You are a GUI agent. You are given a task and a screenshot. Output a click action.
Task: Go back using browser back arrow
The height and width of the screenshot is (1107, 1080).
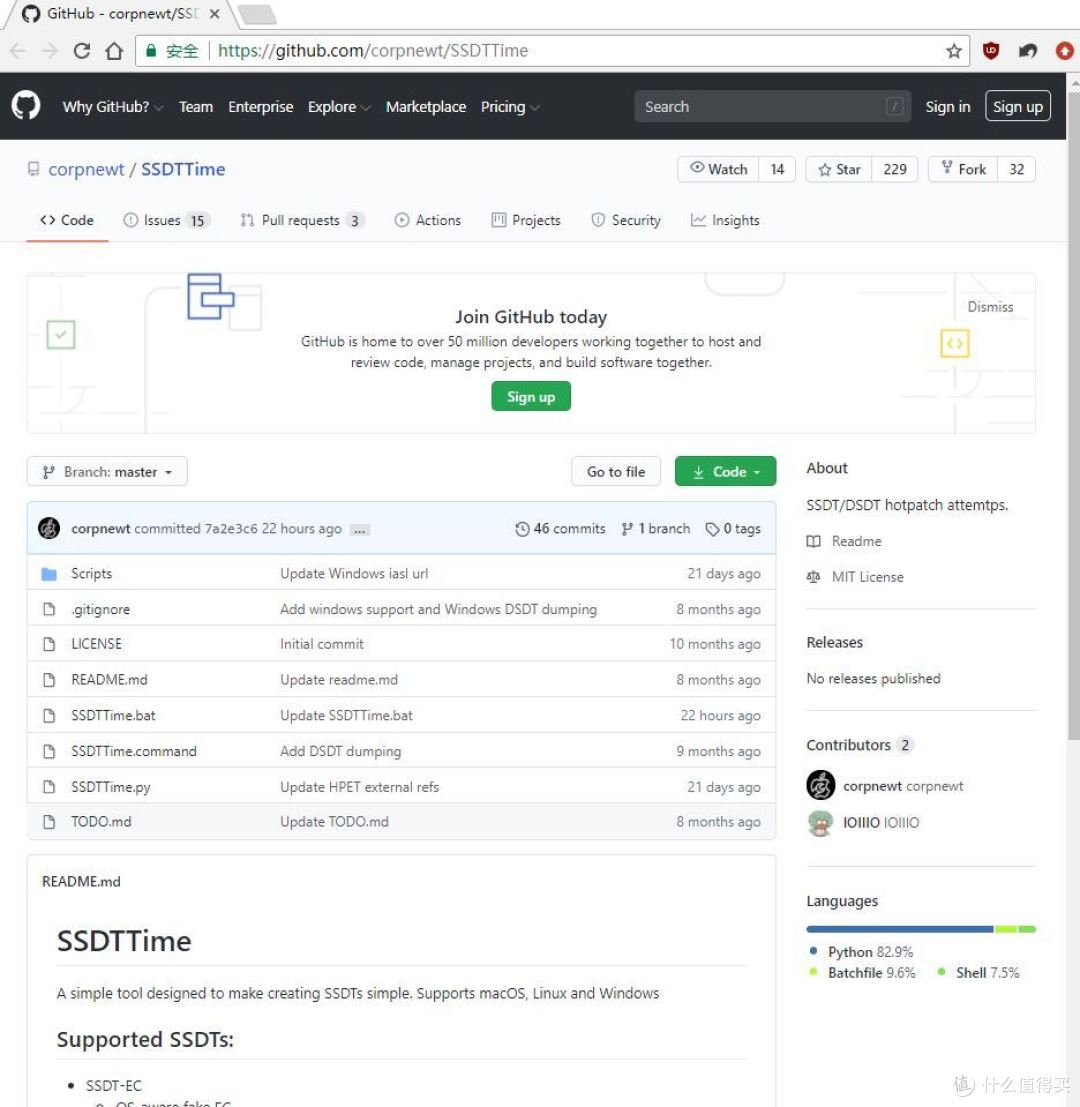coord(18,51)
